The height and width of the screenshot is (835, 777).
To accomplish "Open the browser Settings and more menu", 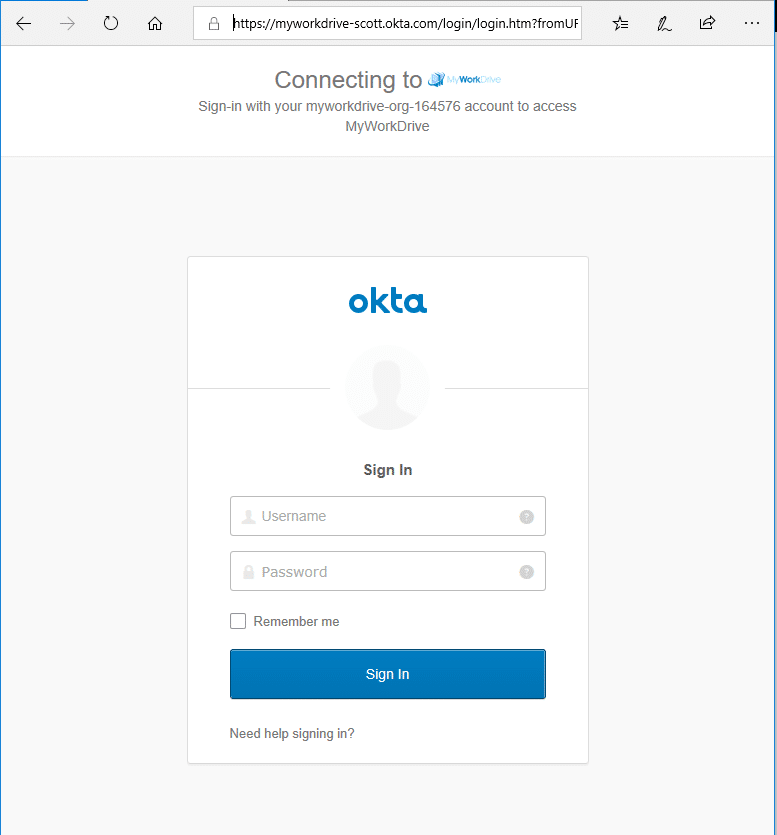I will pyautogui.click(x=752, y=23).
